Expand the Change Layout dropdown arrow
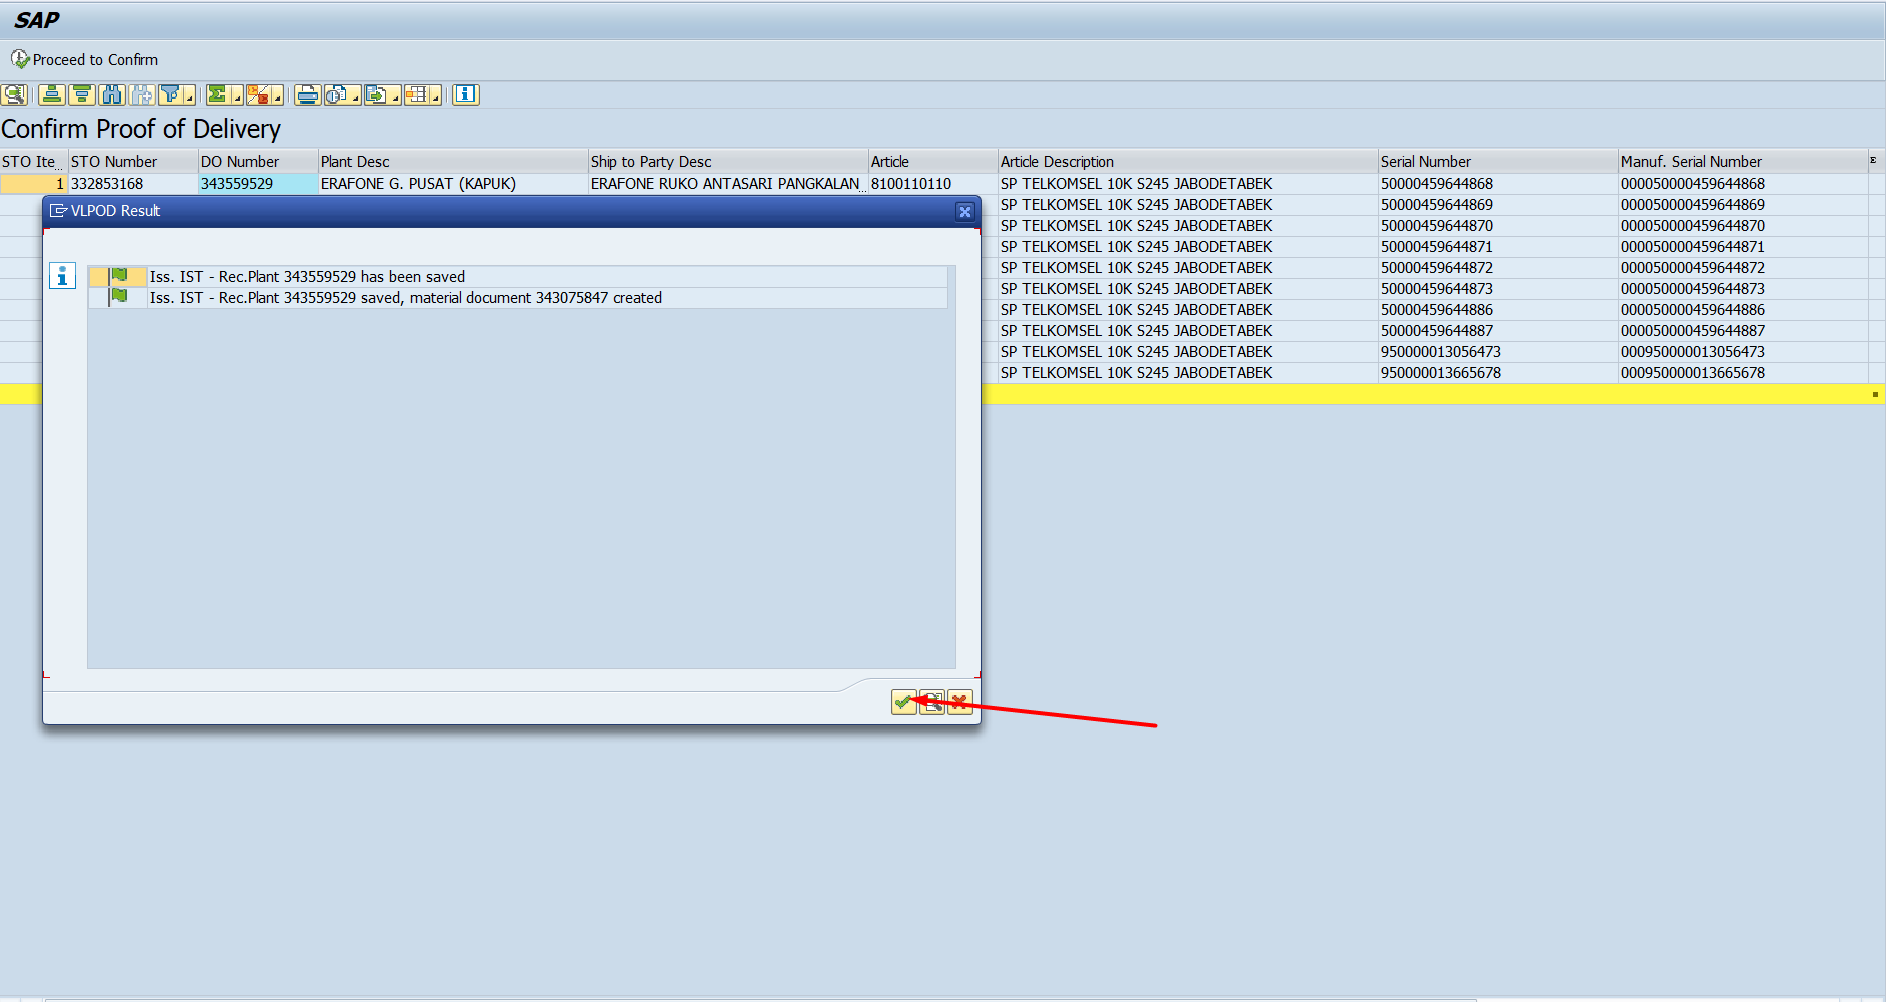This screenshot has height=1002, width=1886. click(x=435, y=98)
